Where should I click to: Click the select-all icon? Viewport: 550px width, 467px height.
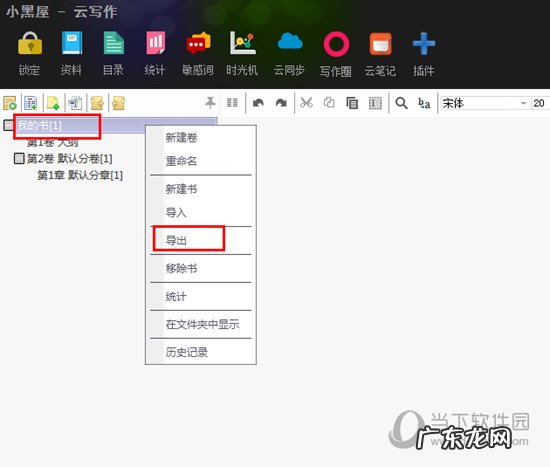pyautogui.click(x=375, y=103)
